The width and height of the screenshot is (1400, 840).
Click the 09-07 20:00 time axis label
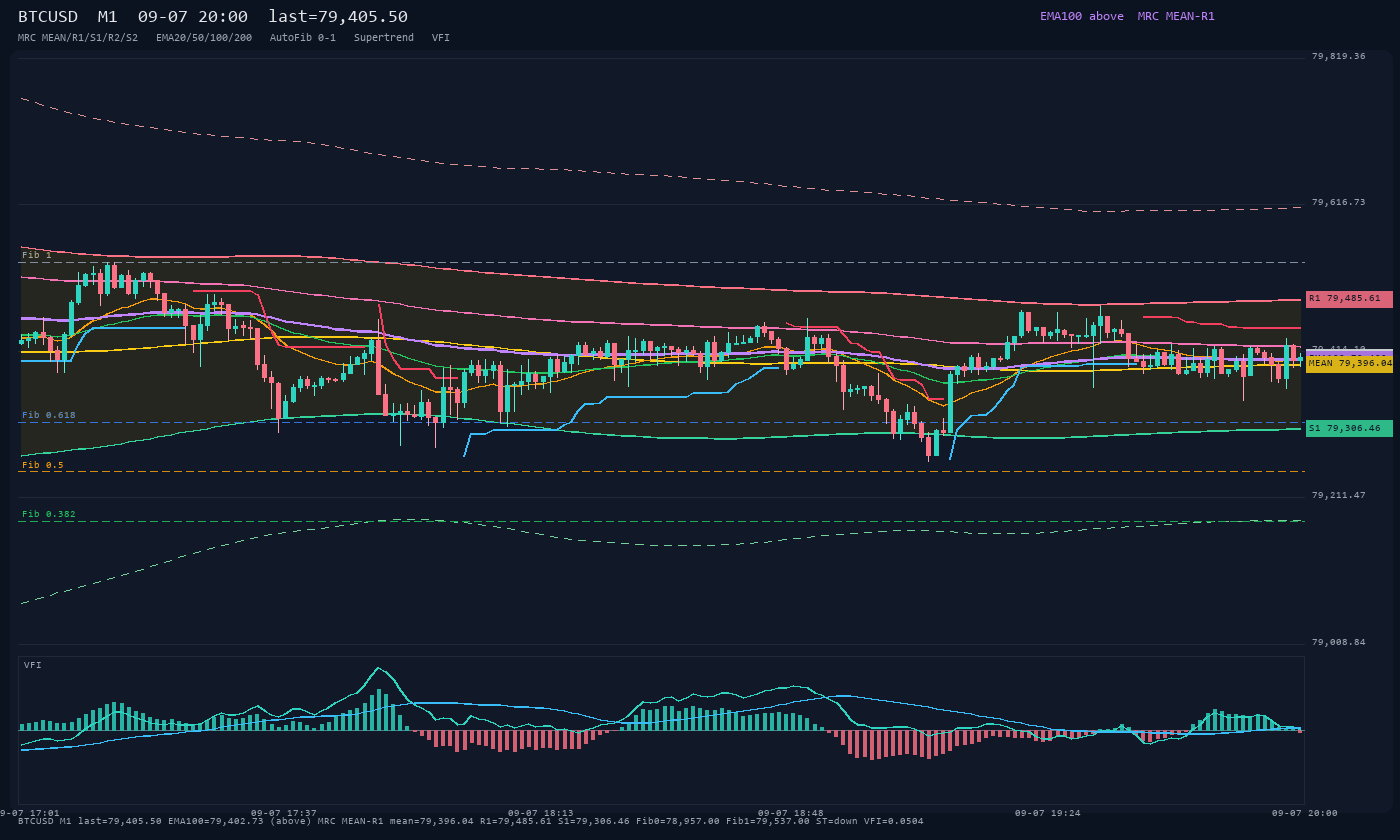coord(1305,813)
